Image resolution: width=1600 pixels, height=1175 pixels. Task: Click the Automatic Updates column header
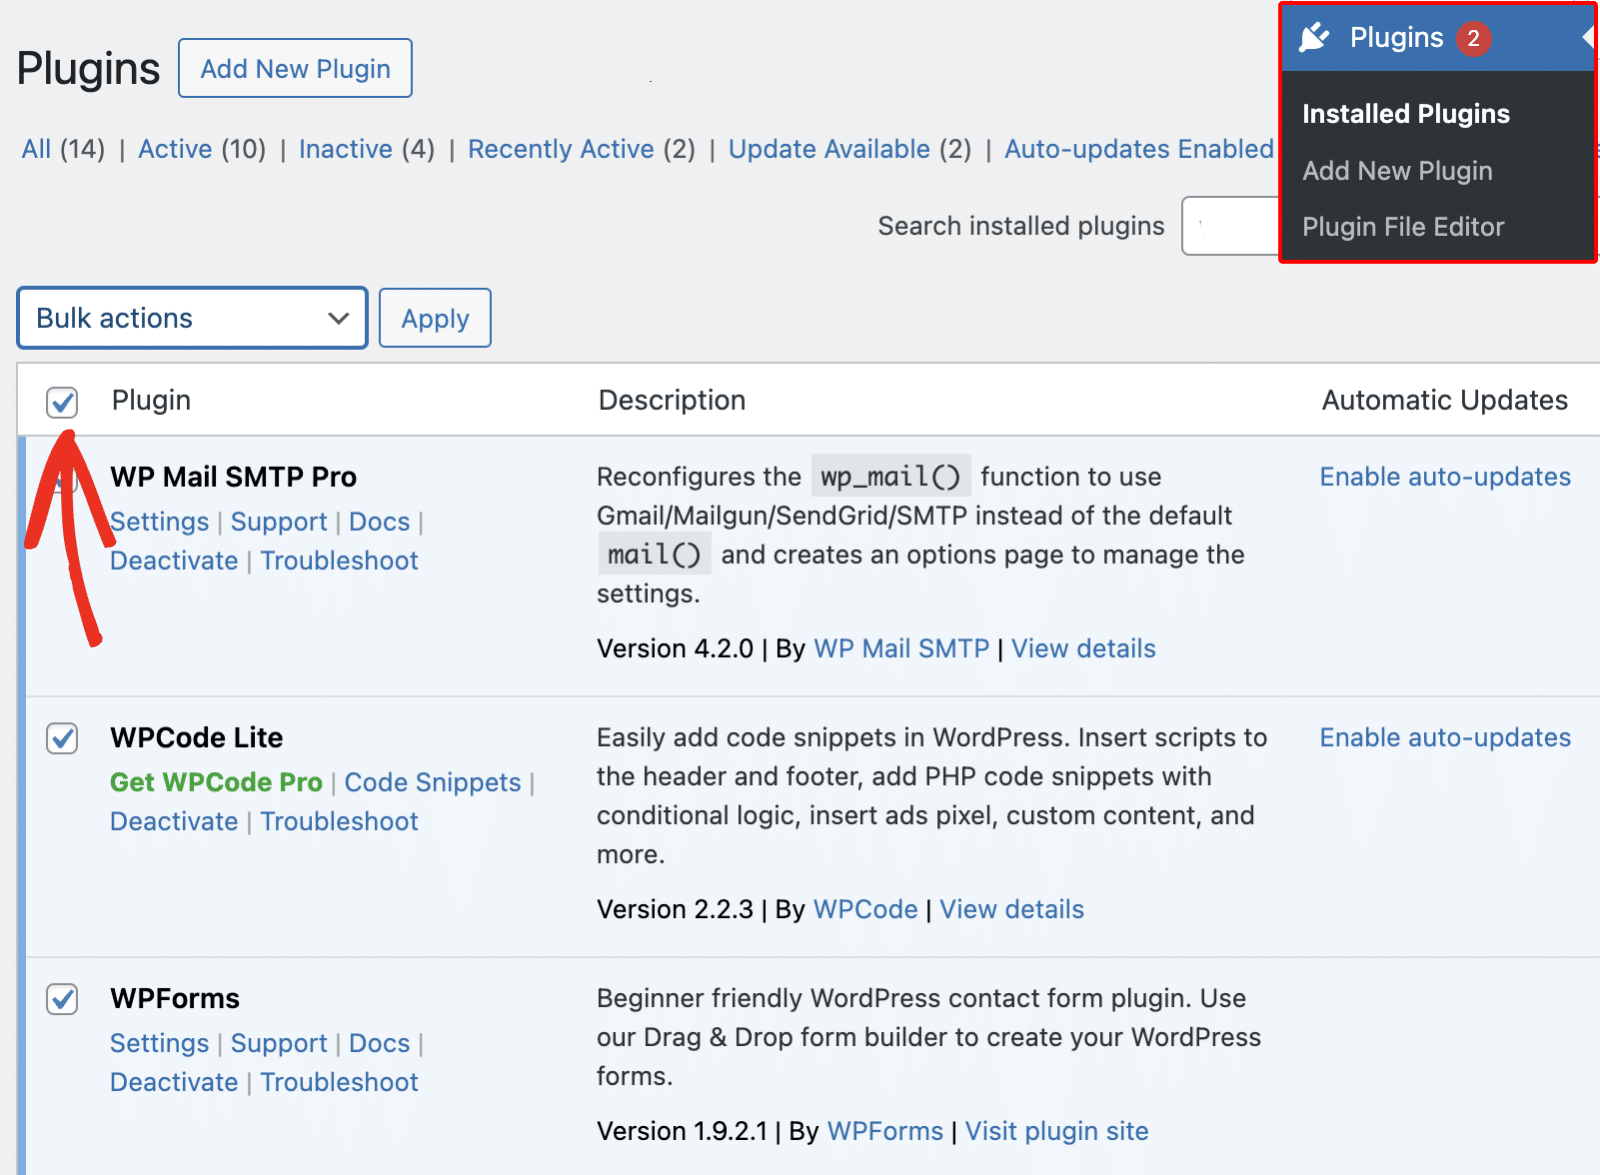[1445, 401]
